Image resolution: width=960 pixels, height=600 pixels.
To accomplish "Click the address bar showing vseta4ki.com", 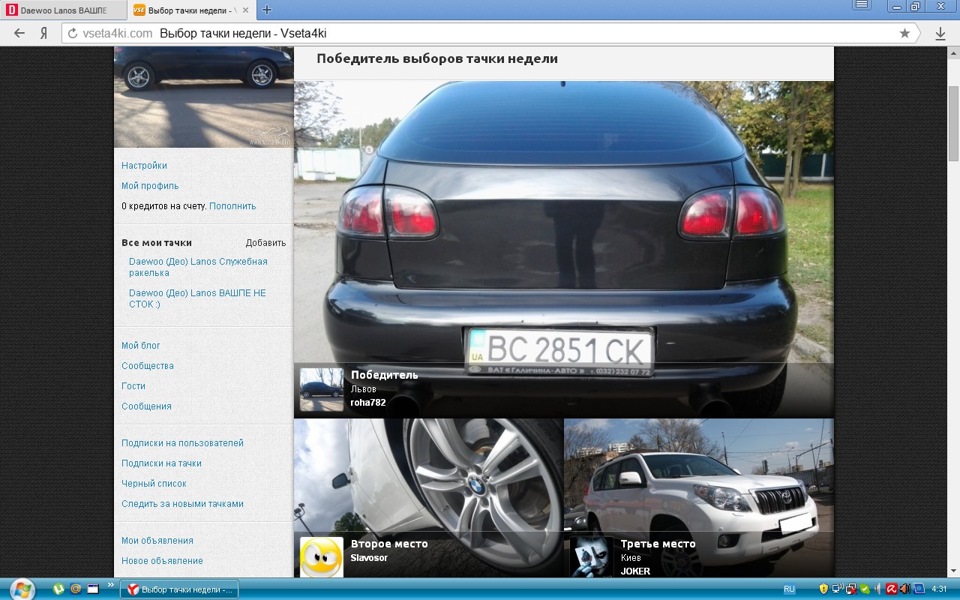I will (x=489, y=34).
